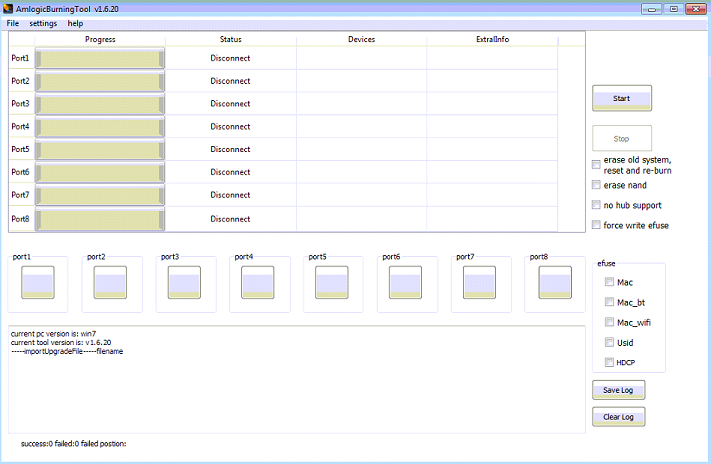Click the Port4 progress bar
The height and width of the screenshot is (464, 711).
pos(100,127)
